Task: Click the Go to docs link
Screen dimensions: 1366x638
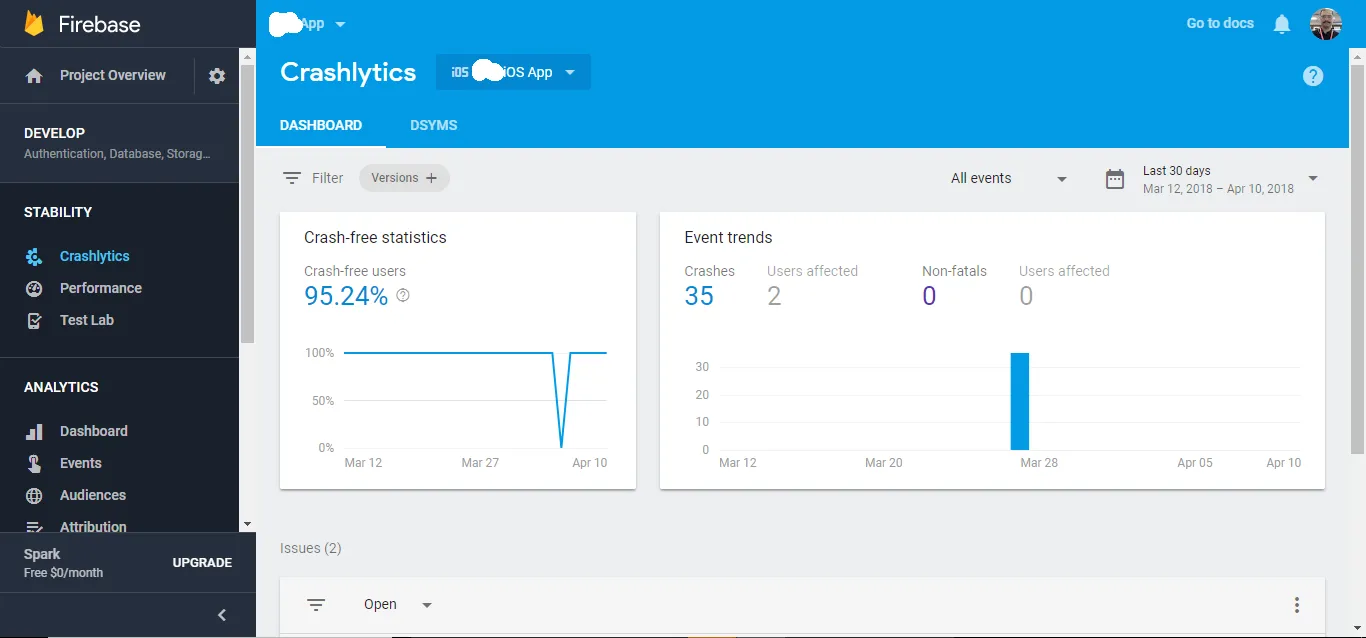Action: pos(1220,23)
